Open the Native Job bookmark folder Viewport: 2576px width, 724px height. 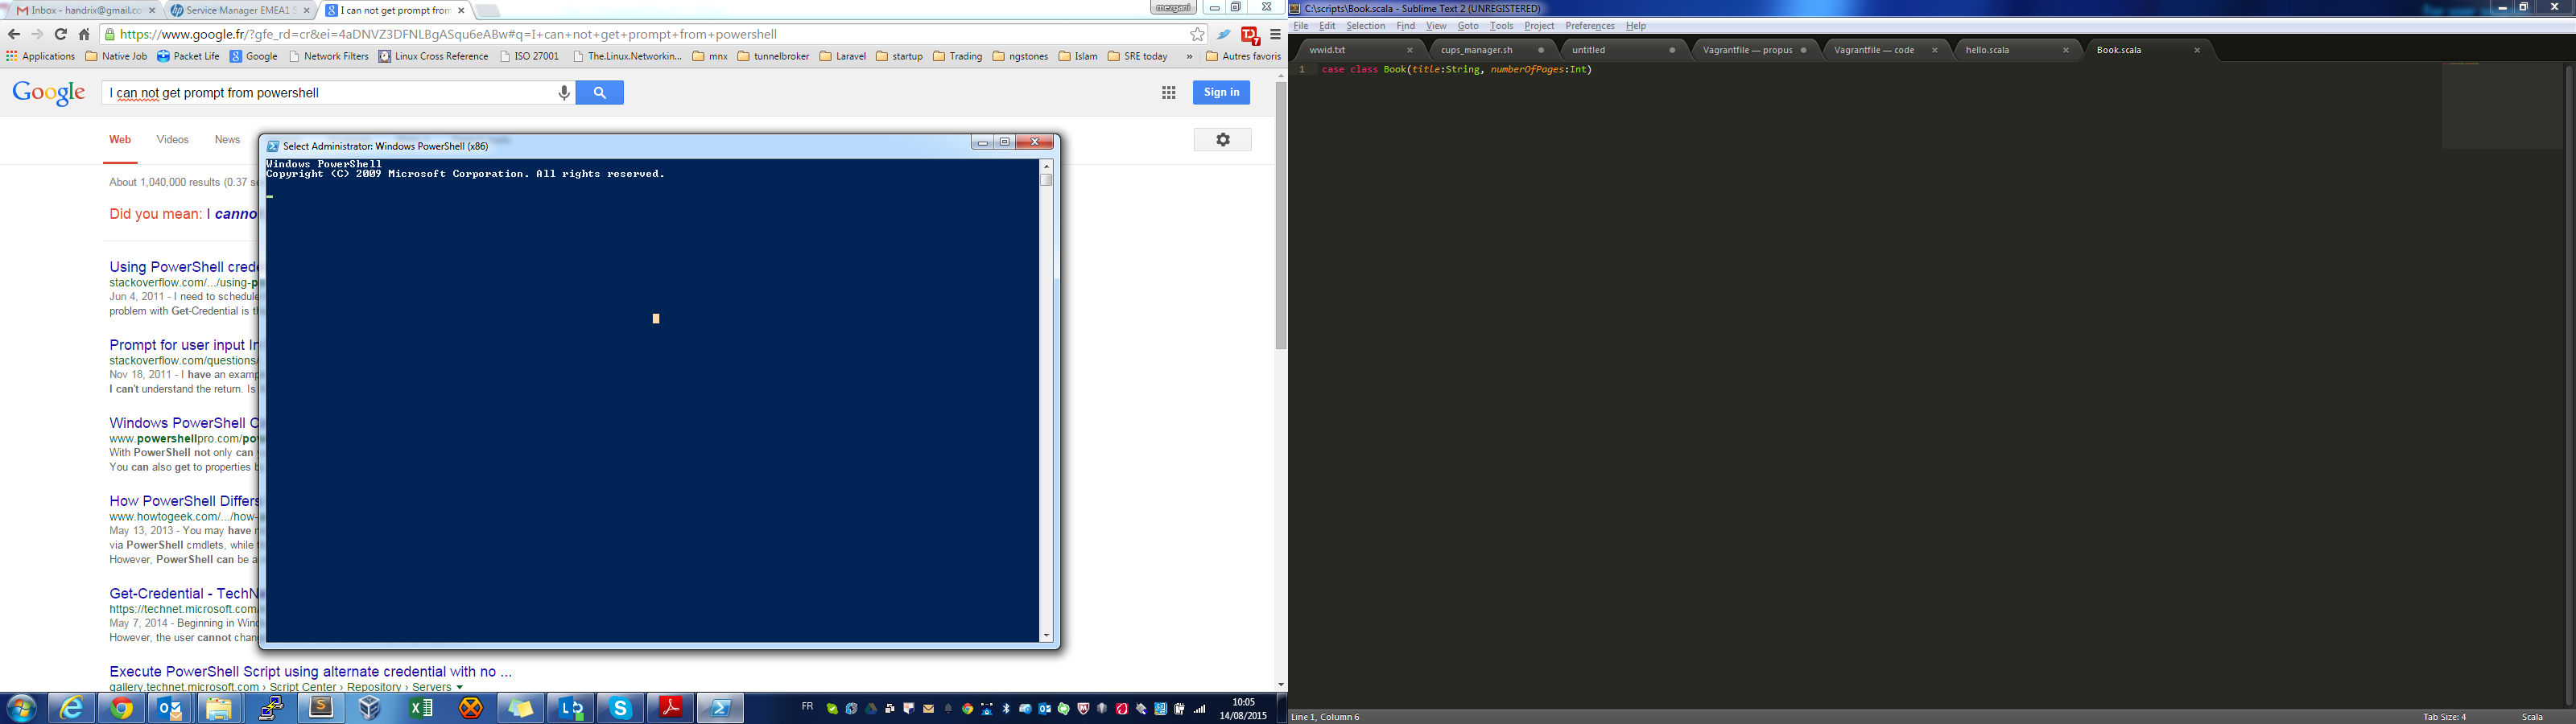[116, 56]
